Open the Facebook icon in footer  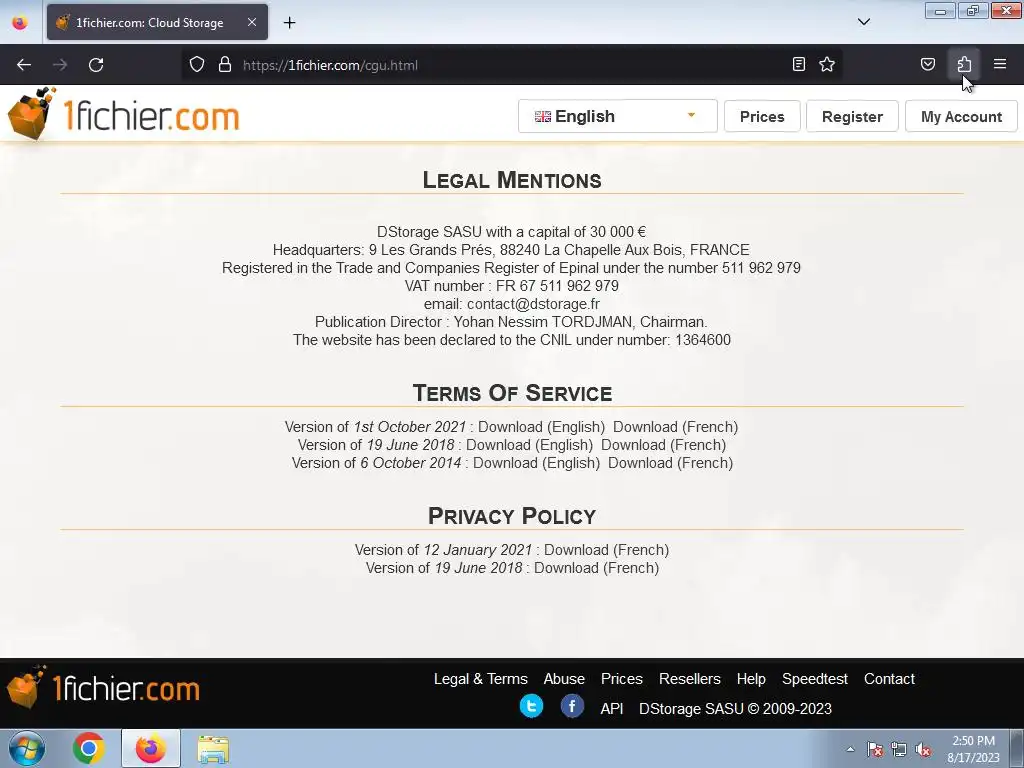point(572,707)
